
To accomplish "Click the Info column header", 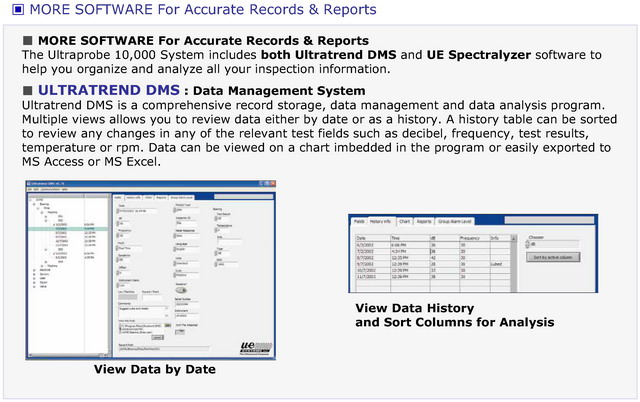I will (x=500, y=238).
